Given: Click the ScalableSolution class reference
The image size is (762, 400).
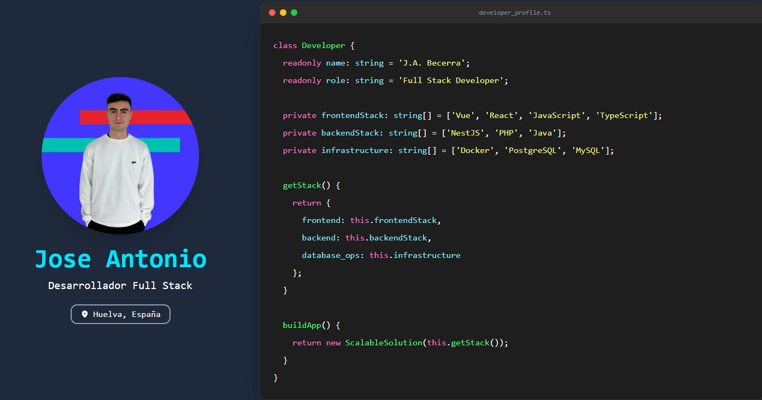Looking at the screenshot, I should click(384, 343).
